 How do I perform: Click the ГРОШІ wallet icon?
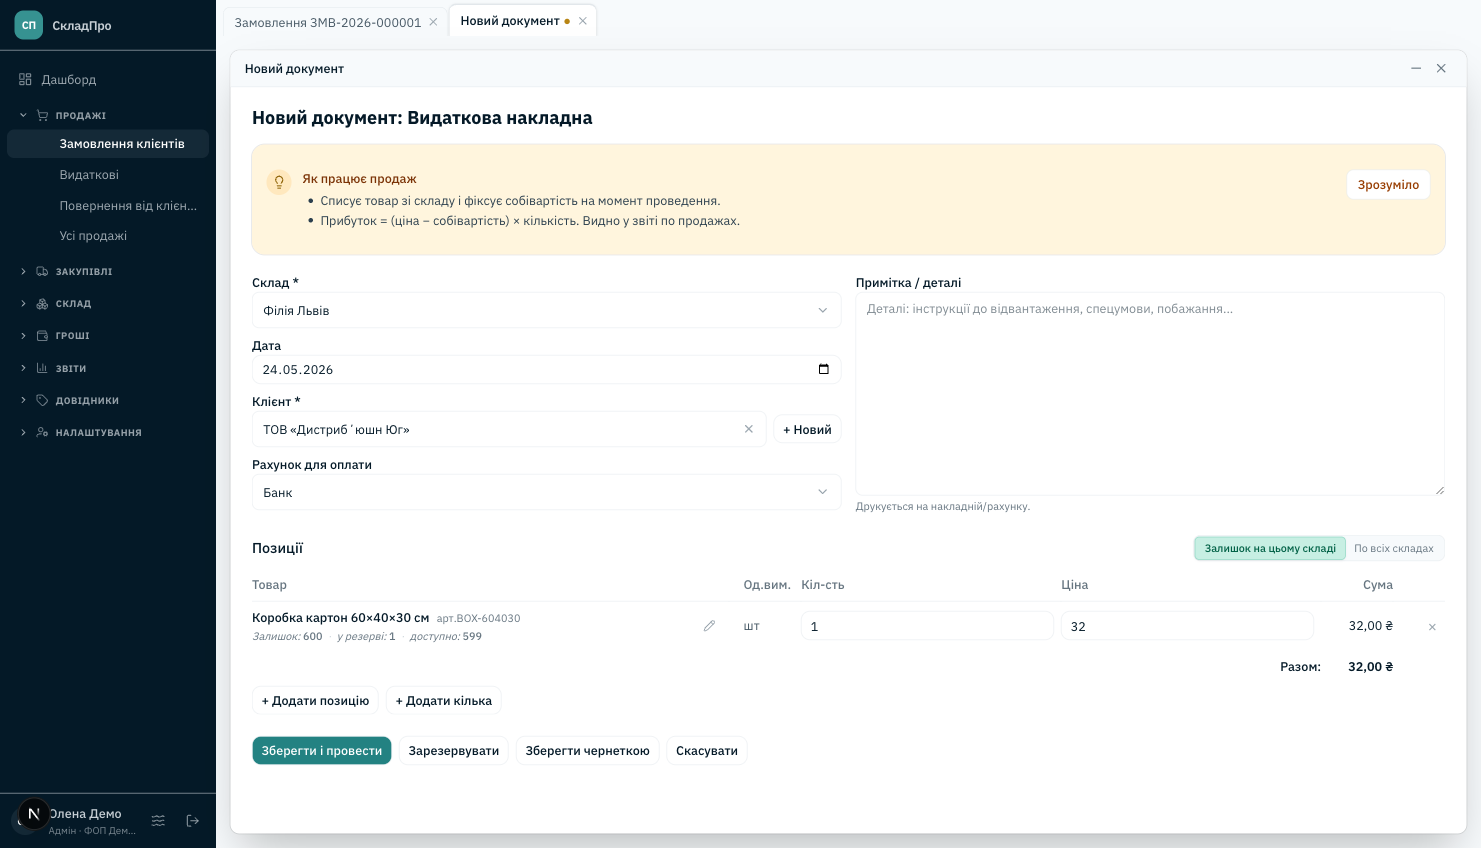coord(42,335)
